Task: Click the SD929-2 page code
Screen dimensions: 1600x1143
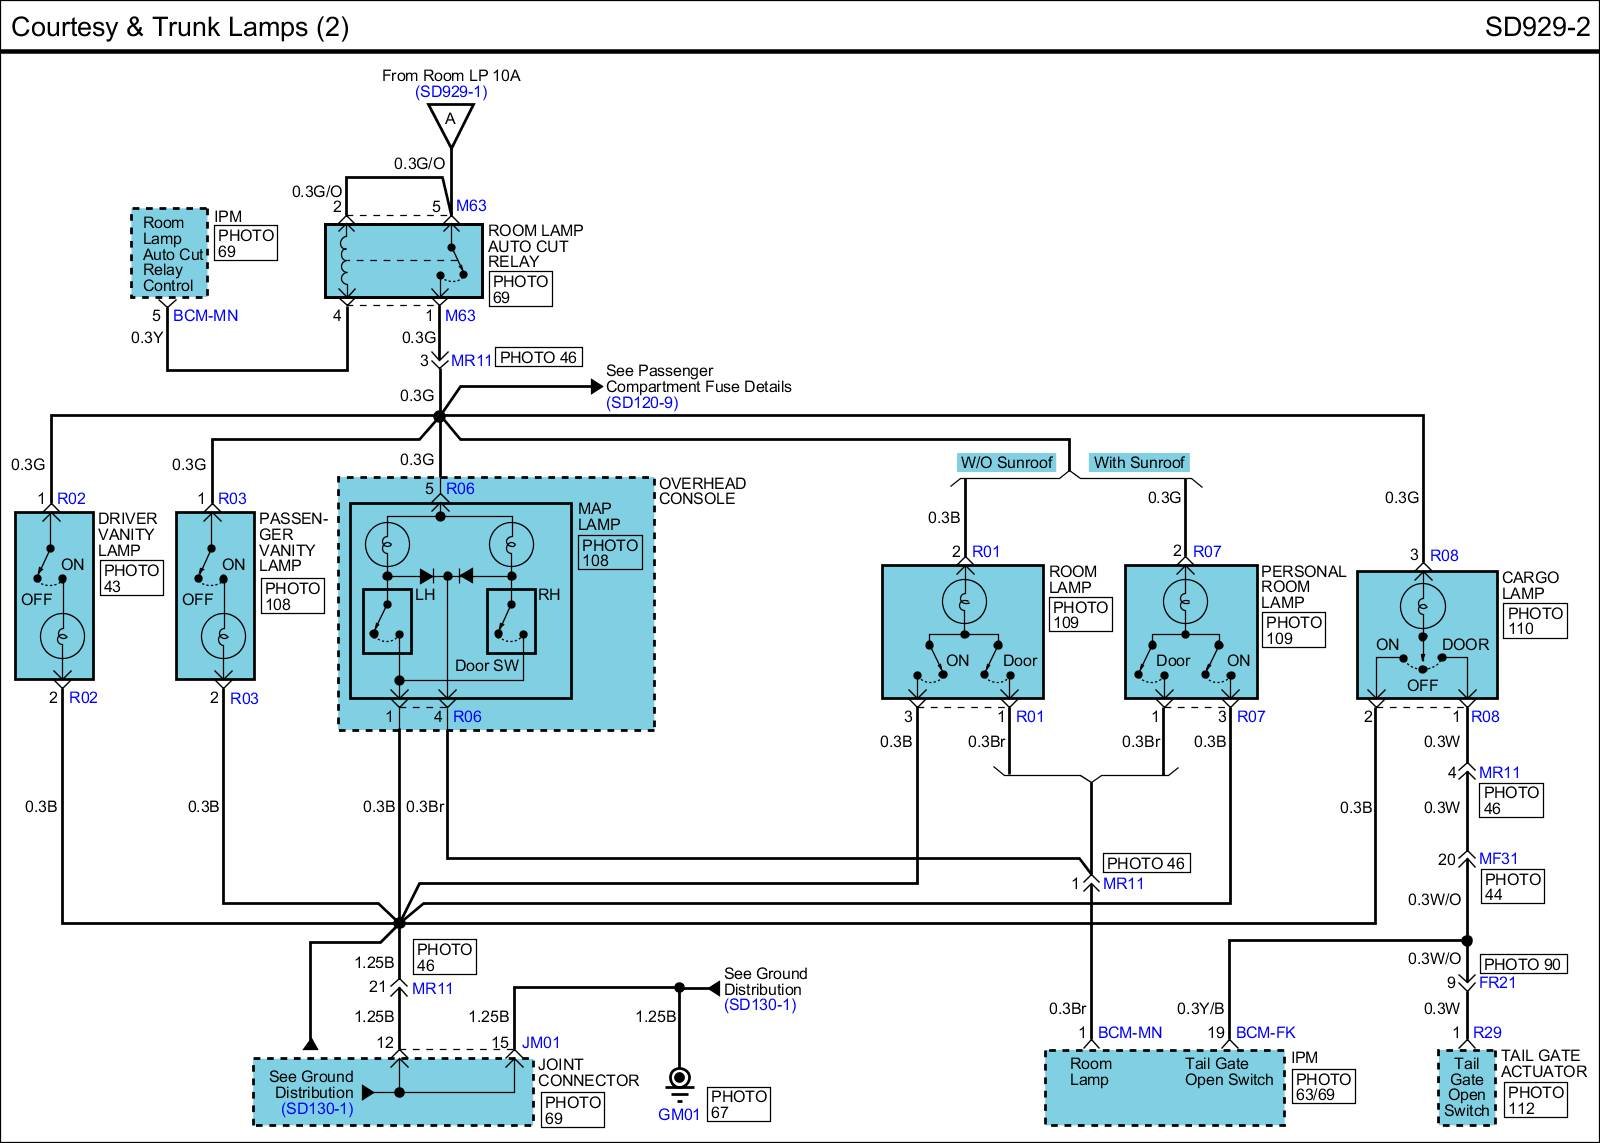Action: point(1537,27)
